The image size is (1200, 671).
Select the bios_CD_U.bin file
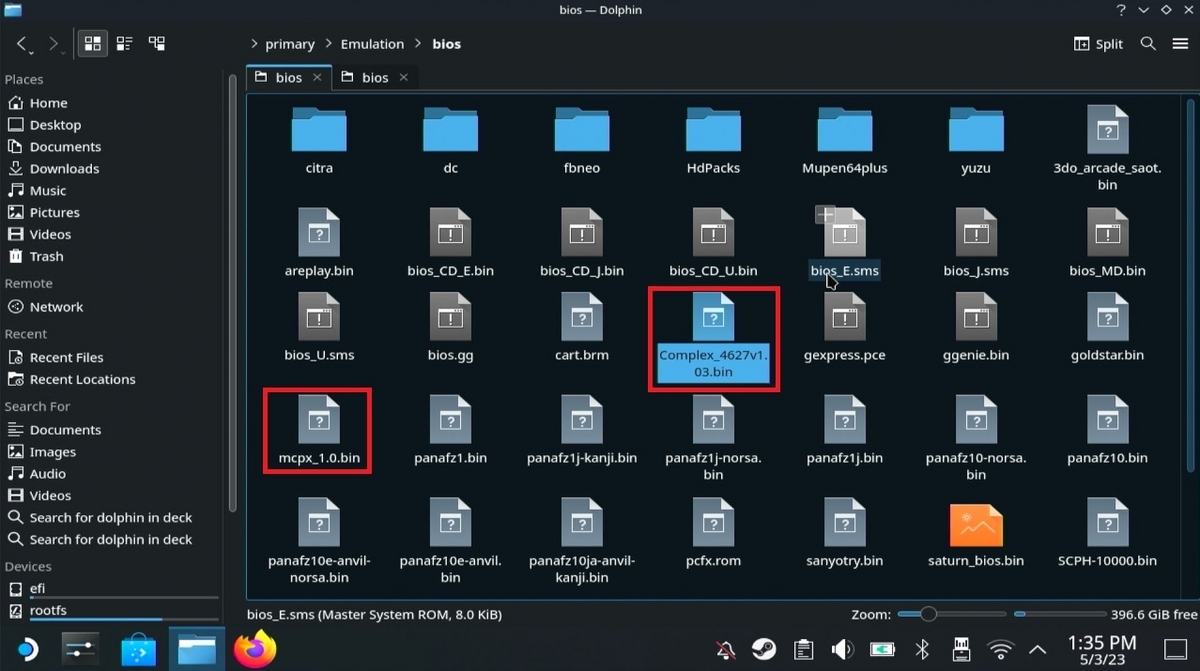click(713, 243)
